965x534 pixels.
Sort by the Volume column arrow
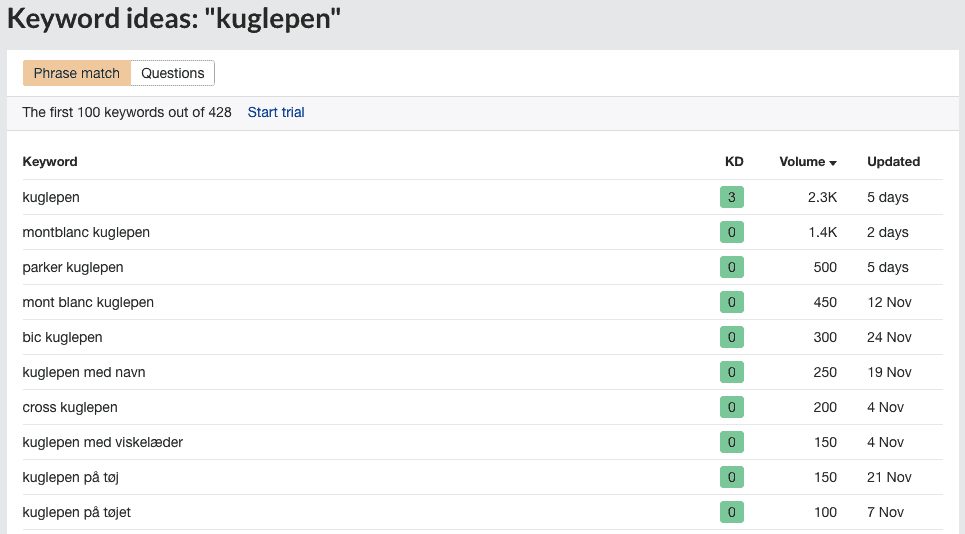tap(833, 163)
